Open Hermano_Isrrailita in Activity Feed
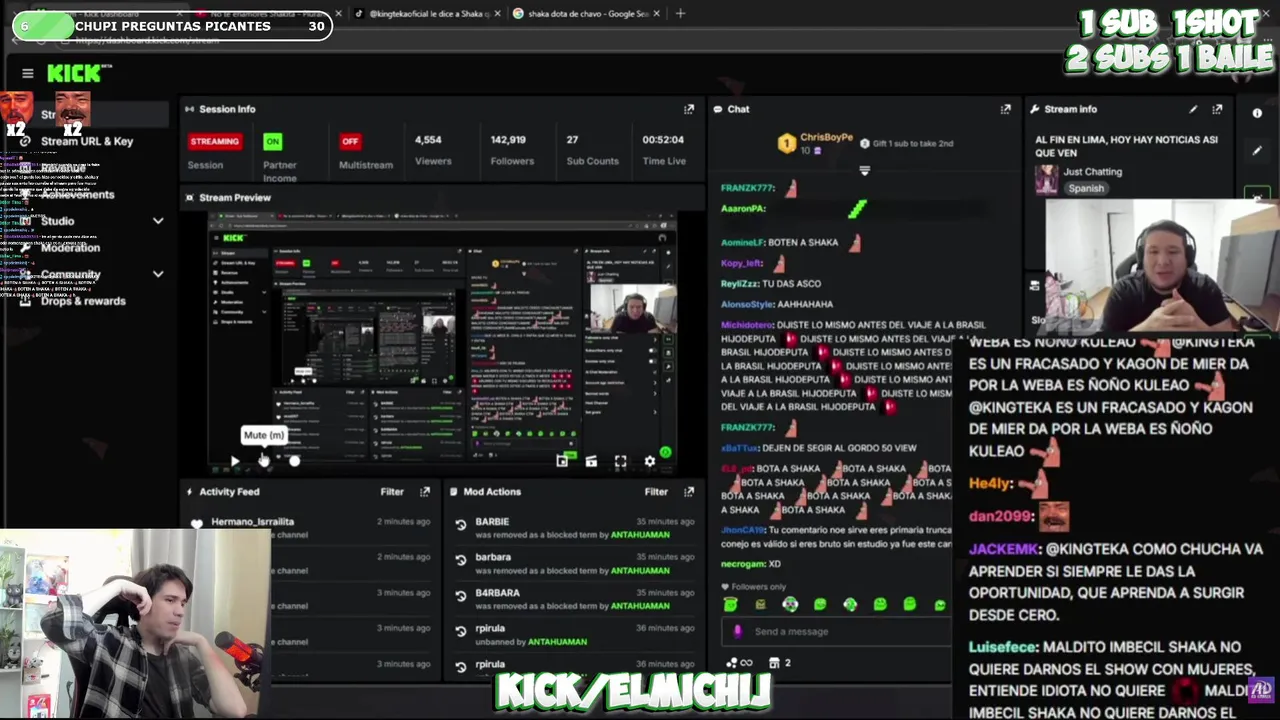Screen dimensions: 1280x720 coord(253,522)
